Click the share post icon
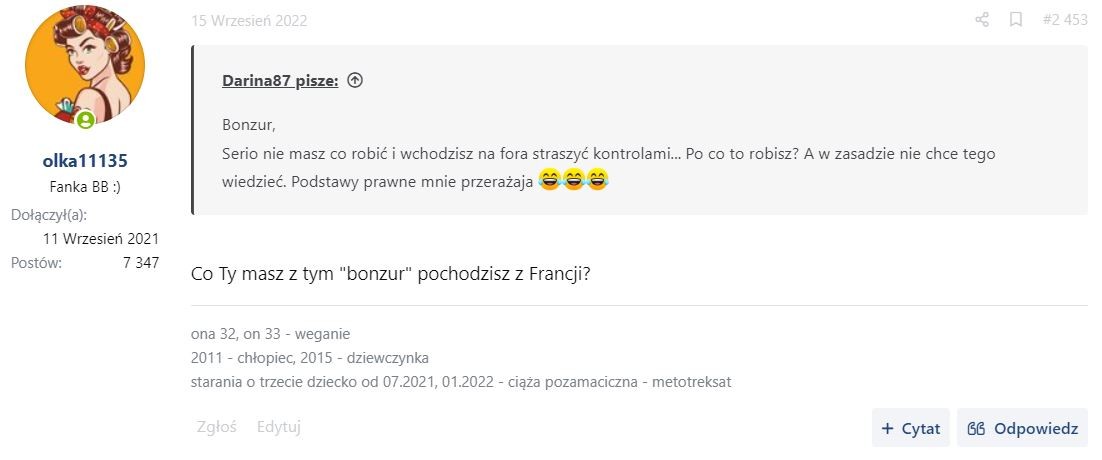 [x=982, y=20]
